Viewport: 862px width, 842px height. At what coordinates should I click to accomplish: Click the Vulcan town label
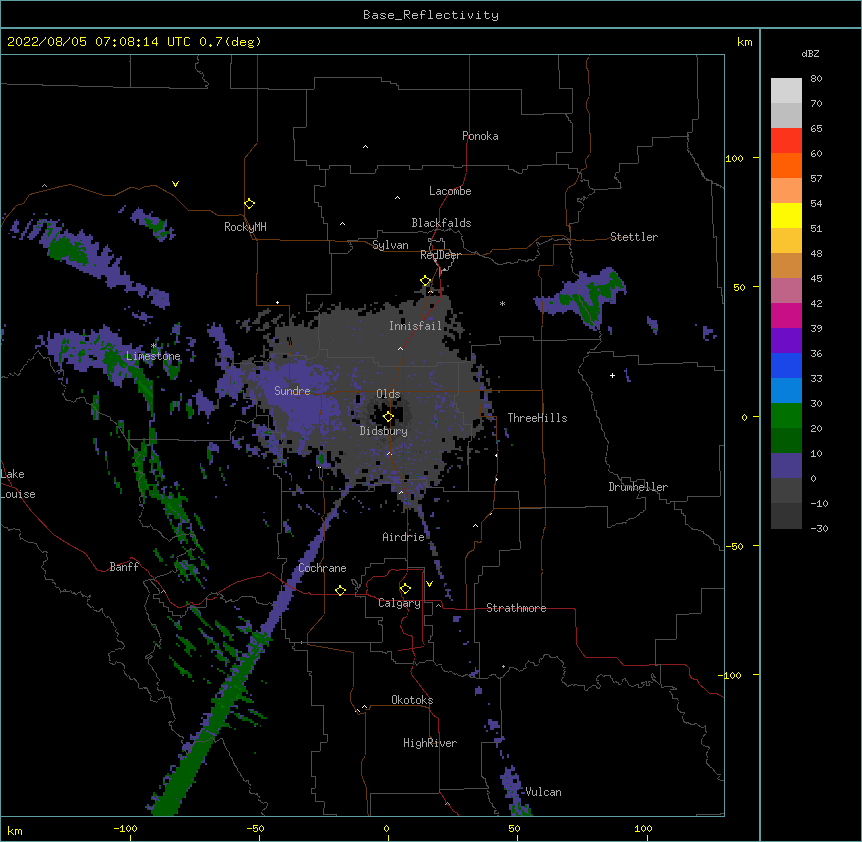point(543,792)
